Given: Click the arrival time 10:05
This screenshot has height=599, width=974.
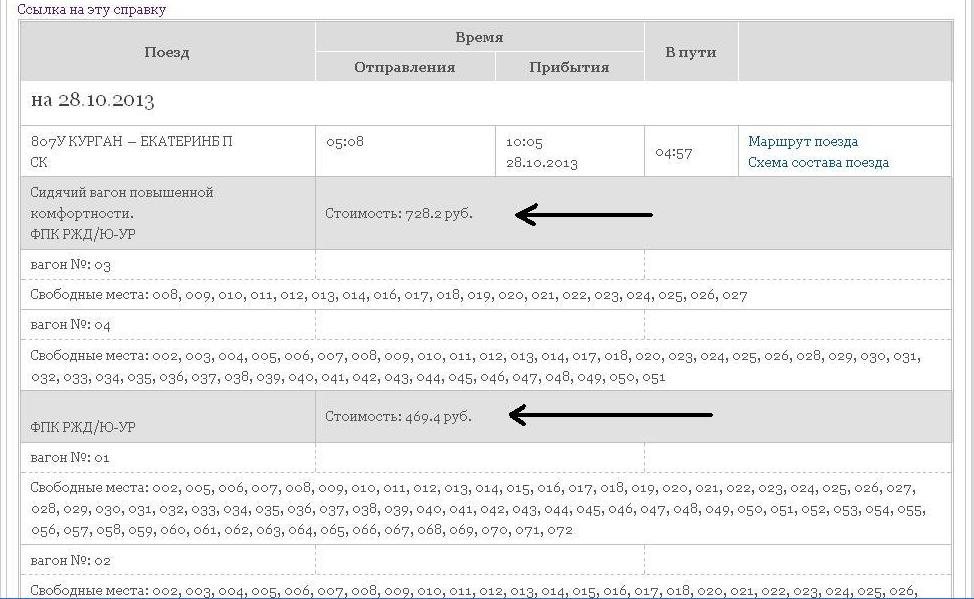Looking at the screenshot, I should pos(524,143).
